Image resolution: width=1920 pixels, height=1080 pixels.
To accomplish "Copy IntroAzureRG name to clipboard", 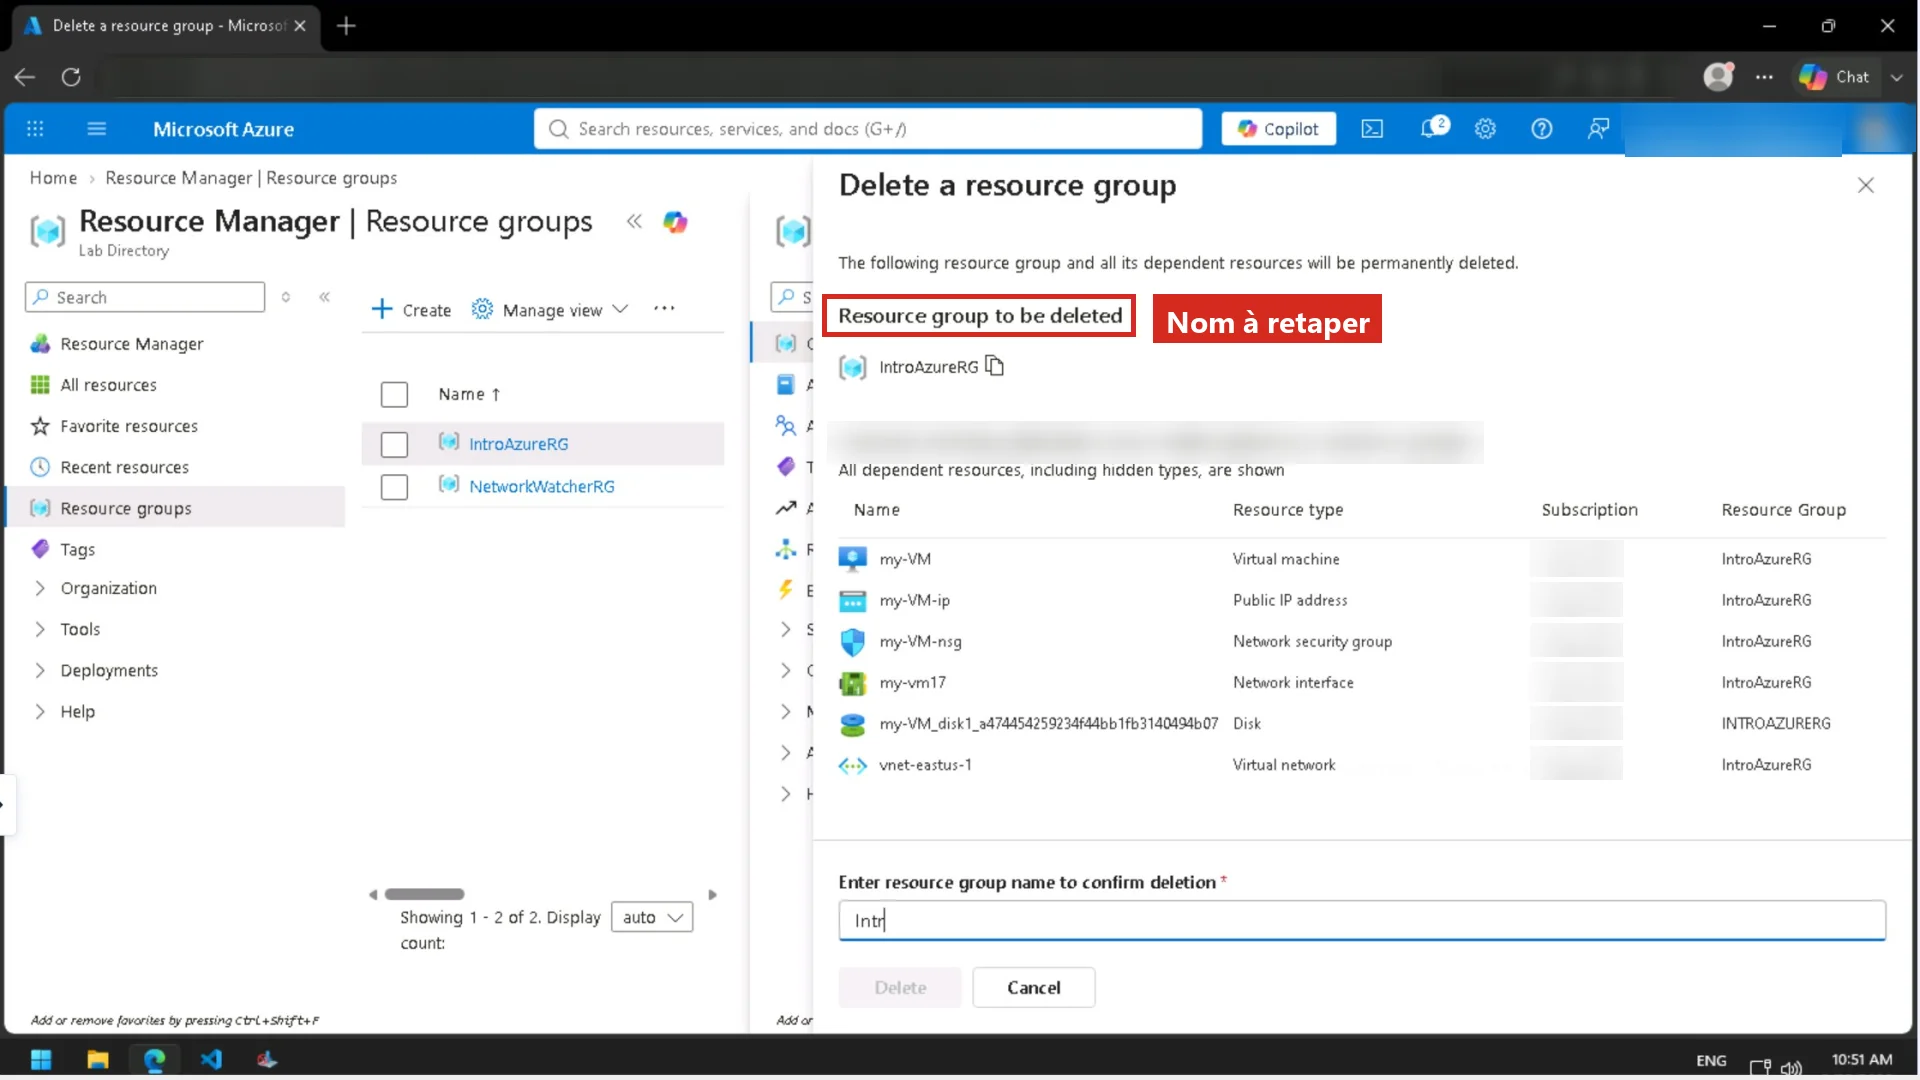I will 995,366.
